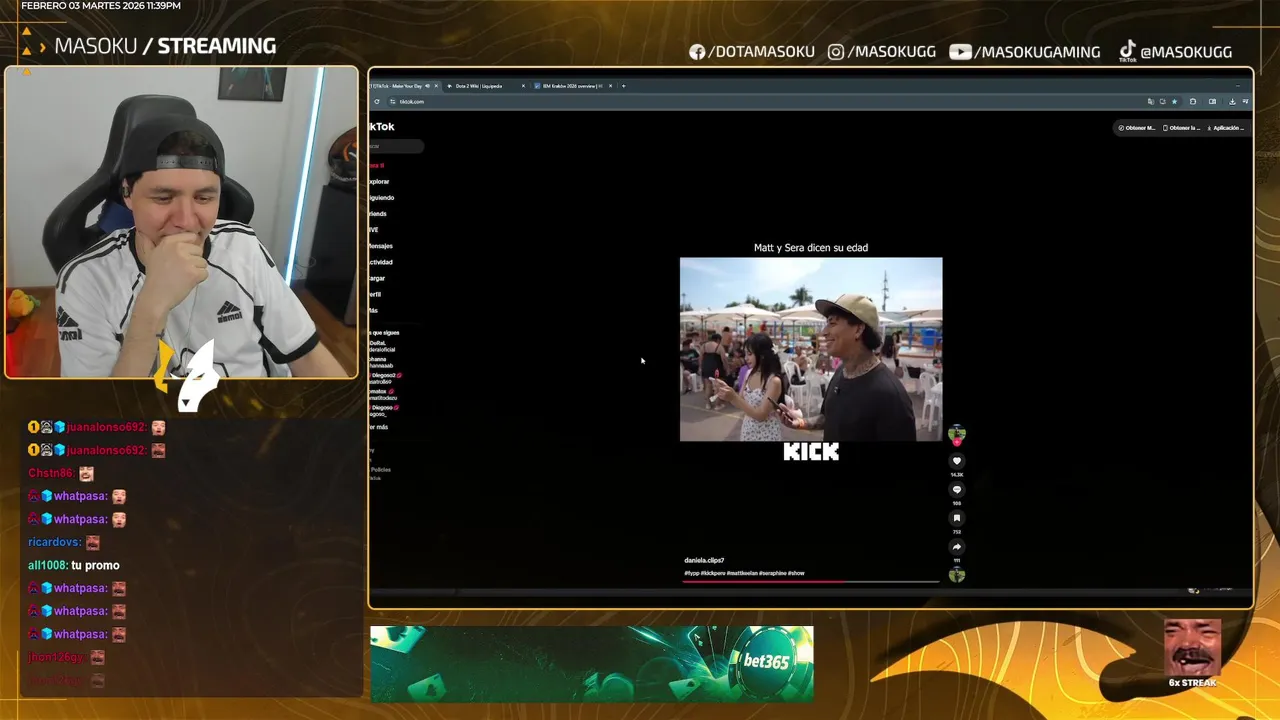Screen dimensions: 1280x720
Task: Bookmark this page with the star icon
Action: 1174,101
